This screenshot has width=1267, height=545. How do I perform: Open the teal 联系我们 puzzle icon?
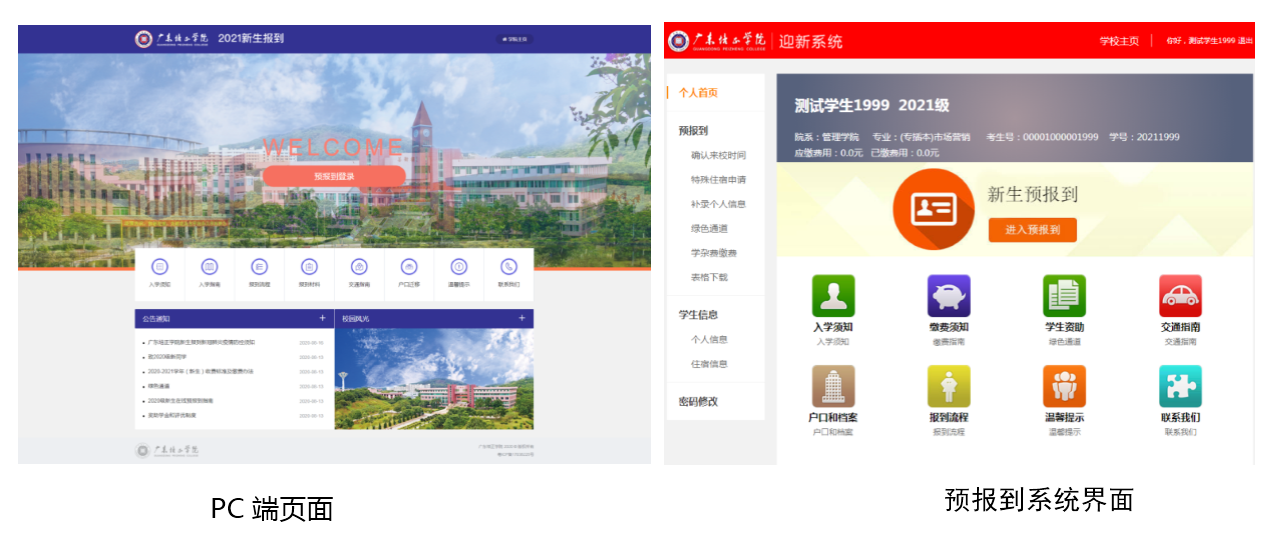(1180, 386)
